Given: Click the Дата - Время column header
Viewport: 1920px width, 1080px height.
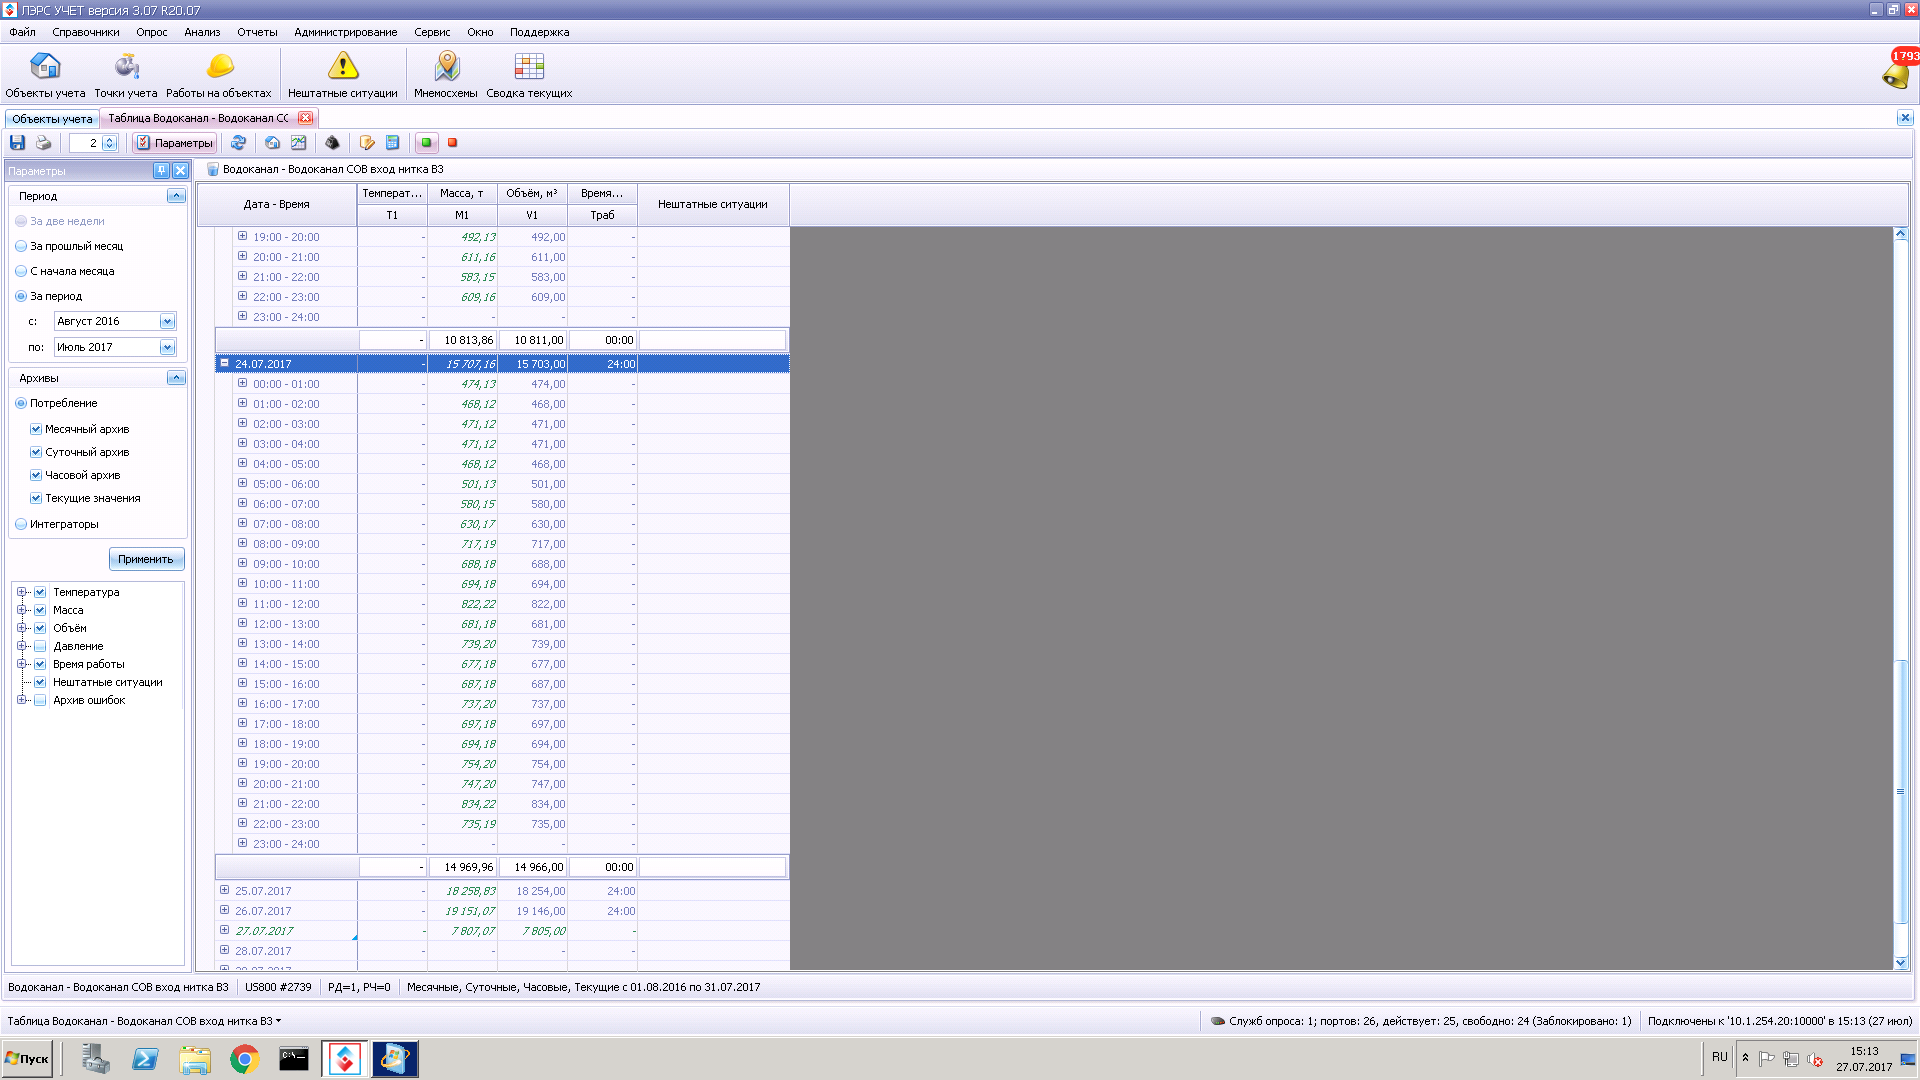Looking at the screenshot, I should 277,204.
